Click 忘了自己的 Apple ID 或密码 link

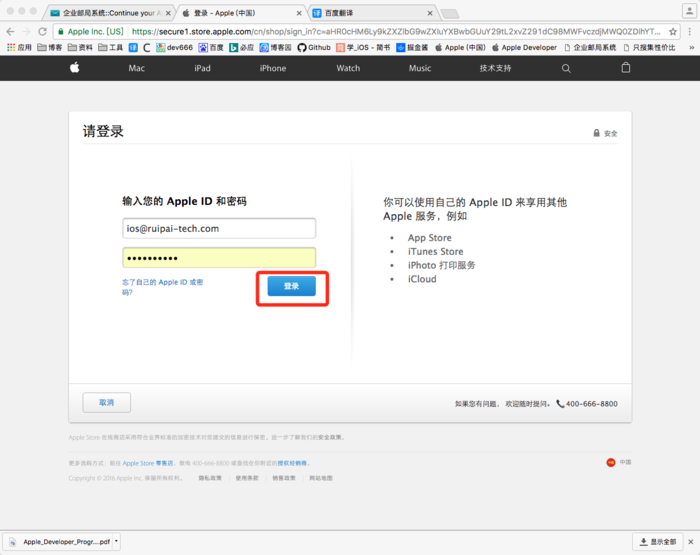click(162, 287)
